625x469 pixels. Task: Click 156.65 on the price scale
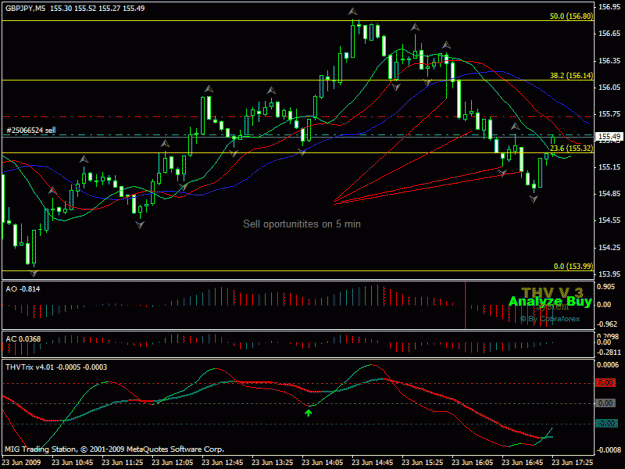point(609,33)
